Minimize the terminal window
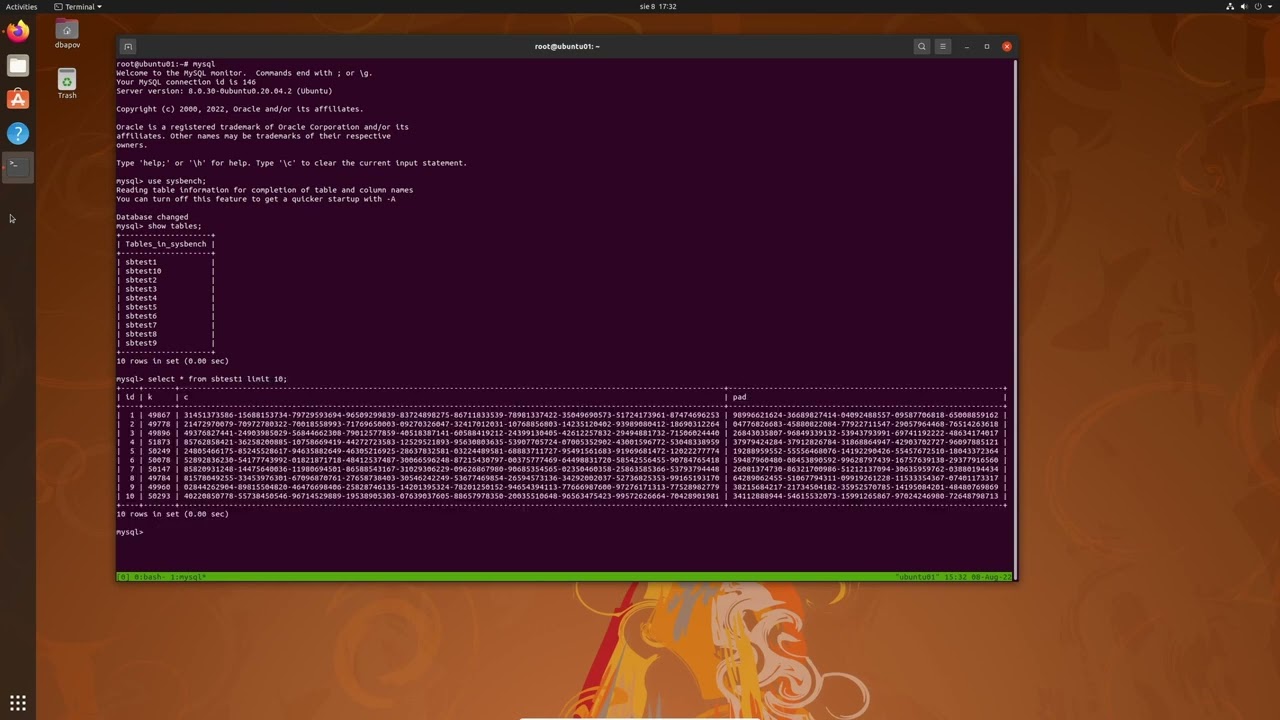Viewport: 1280px width, 720px height. (967, 46)
